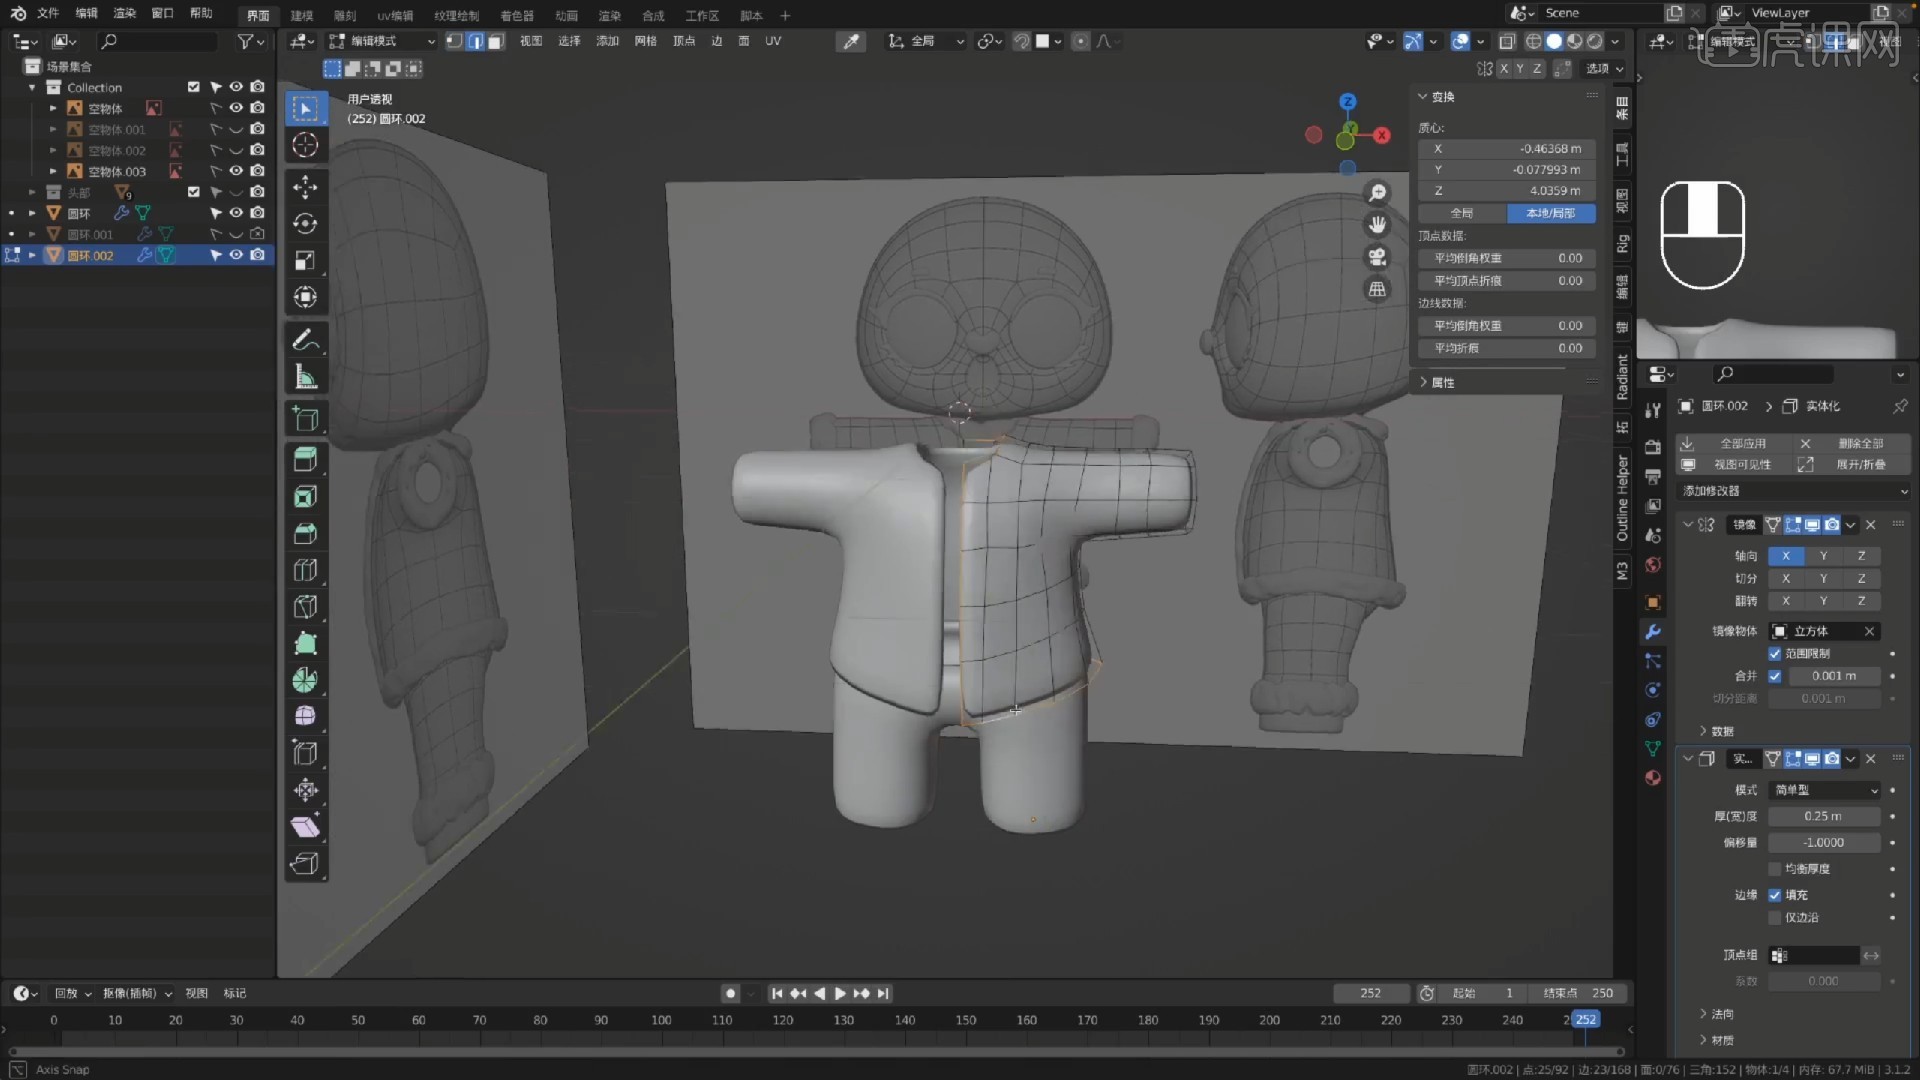Select the Add Cube tool
Viewport: 1920px width, 1080px height.
point(306,419)
